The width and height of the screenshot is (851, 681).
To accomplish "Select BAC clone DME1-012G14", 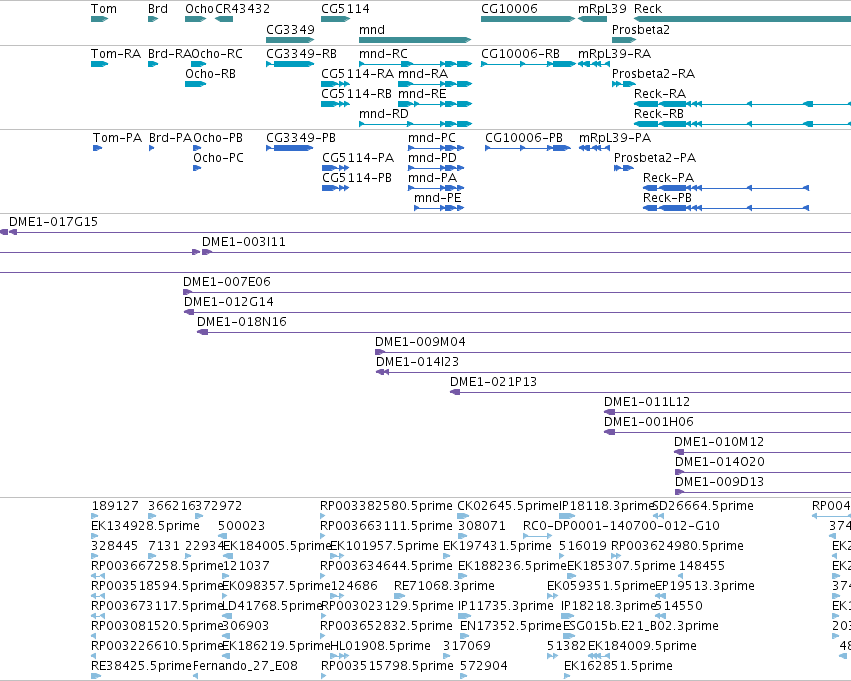I will click(517, 313).
